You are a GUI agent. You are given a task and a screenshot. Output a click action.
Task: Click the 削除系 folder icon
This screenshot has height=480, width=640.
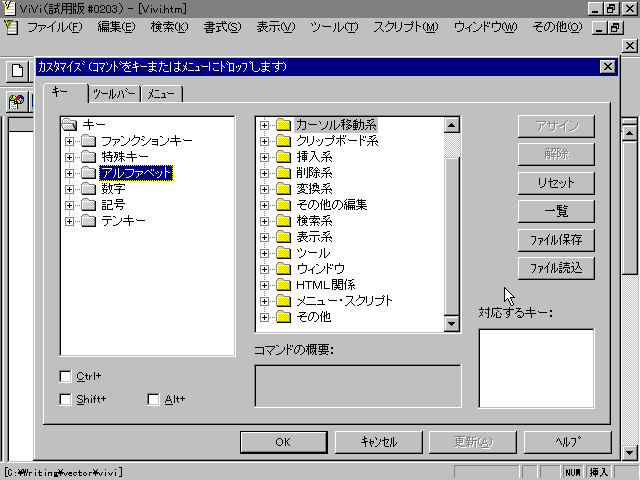283,173
